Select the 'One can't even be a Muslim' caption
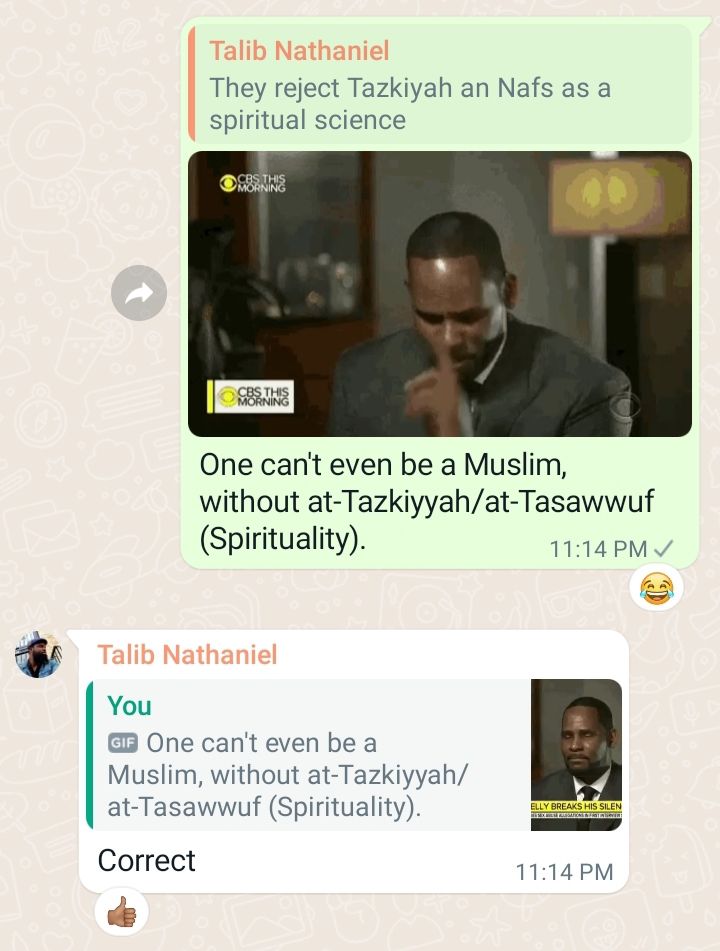Screen dimensions: 720x951 [x=427, y=502]
